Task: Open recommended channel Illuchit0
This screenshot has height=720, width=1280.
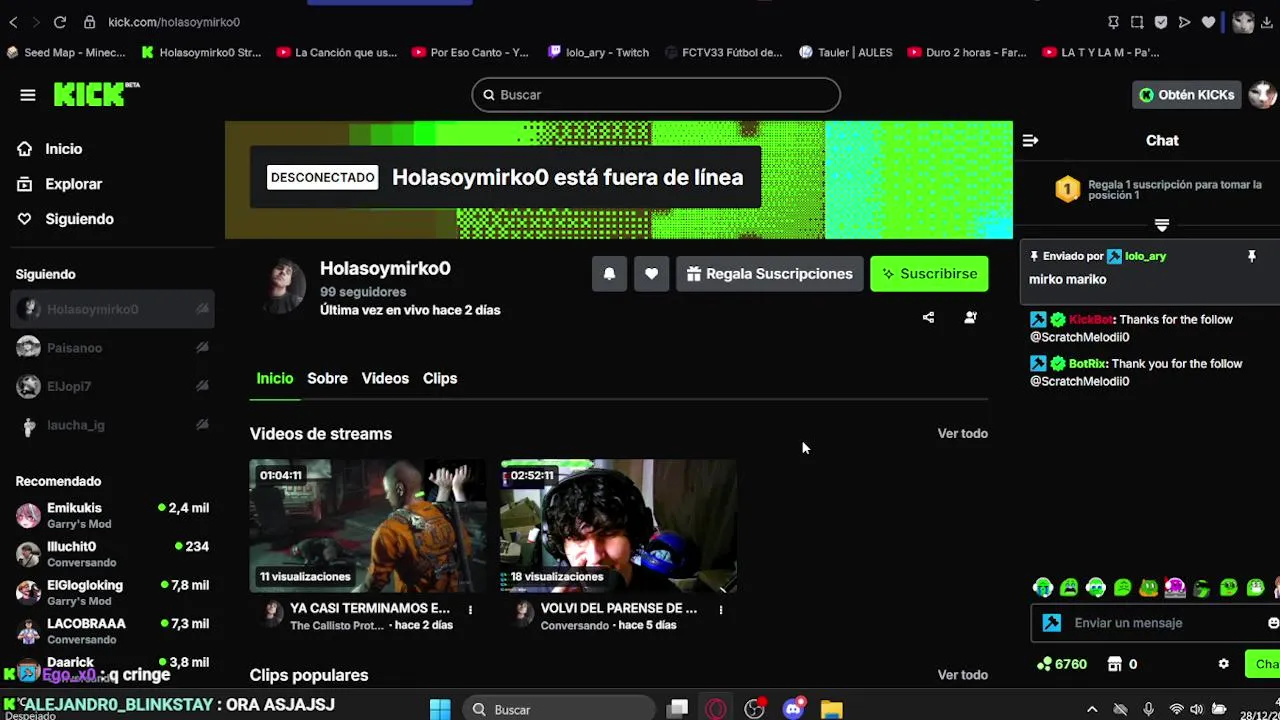Action: click(113, 554)
